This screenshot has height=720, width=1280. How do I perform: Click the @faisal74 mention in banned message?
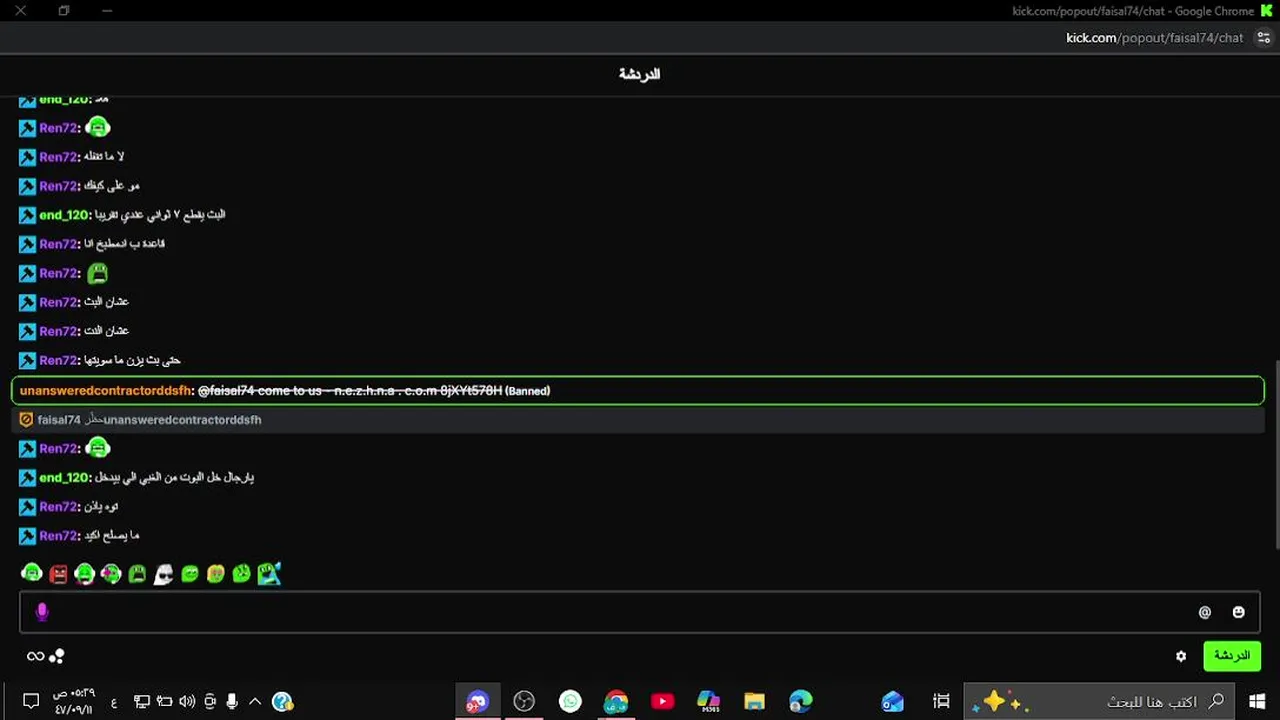(x=226, y=390)
